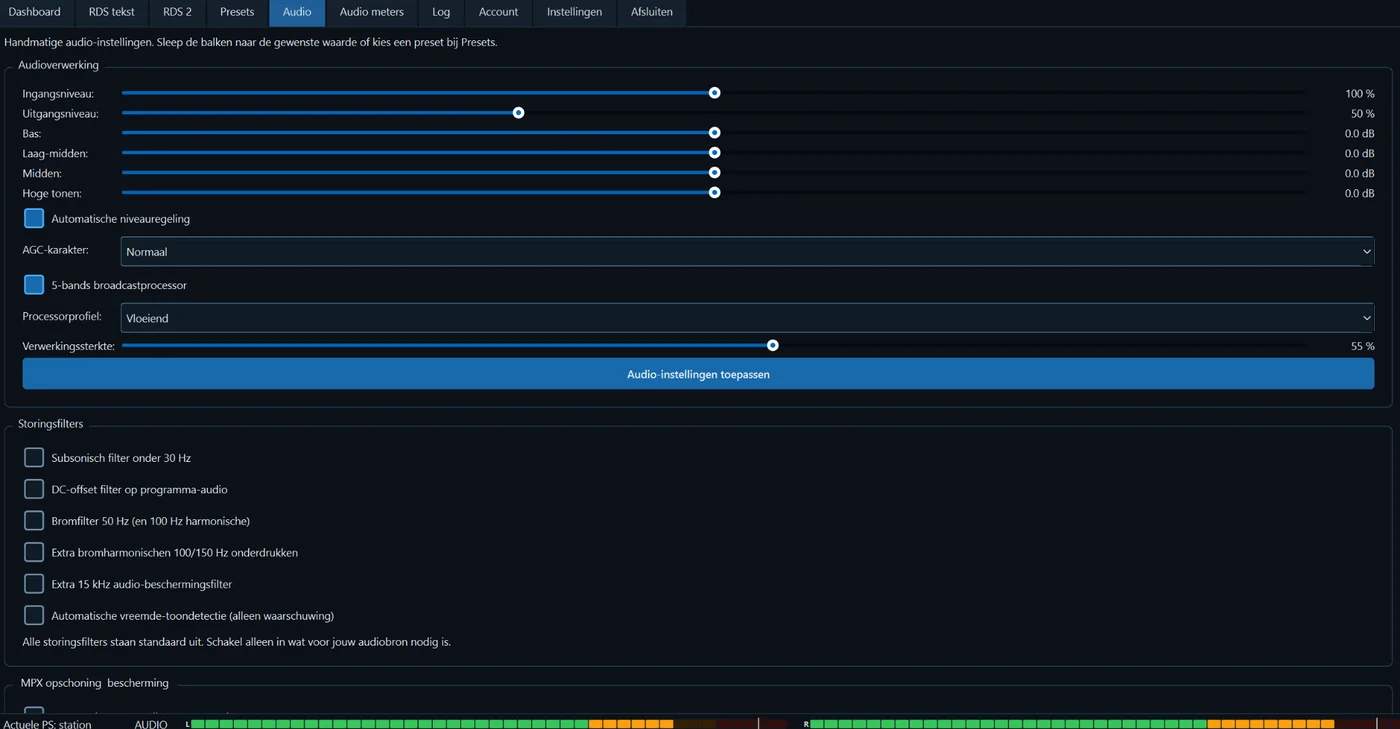This screenshot has height=729, width=1400.
Task: Click the Hoge tonen slider handle
Action: click(x=714, y=193)
